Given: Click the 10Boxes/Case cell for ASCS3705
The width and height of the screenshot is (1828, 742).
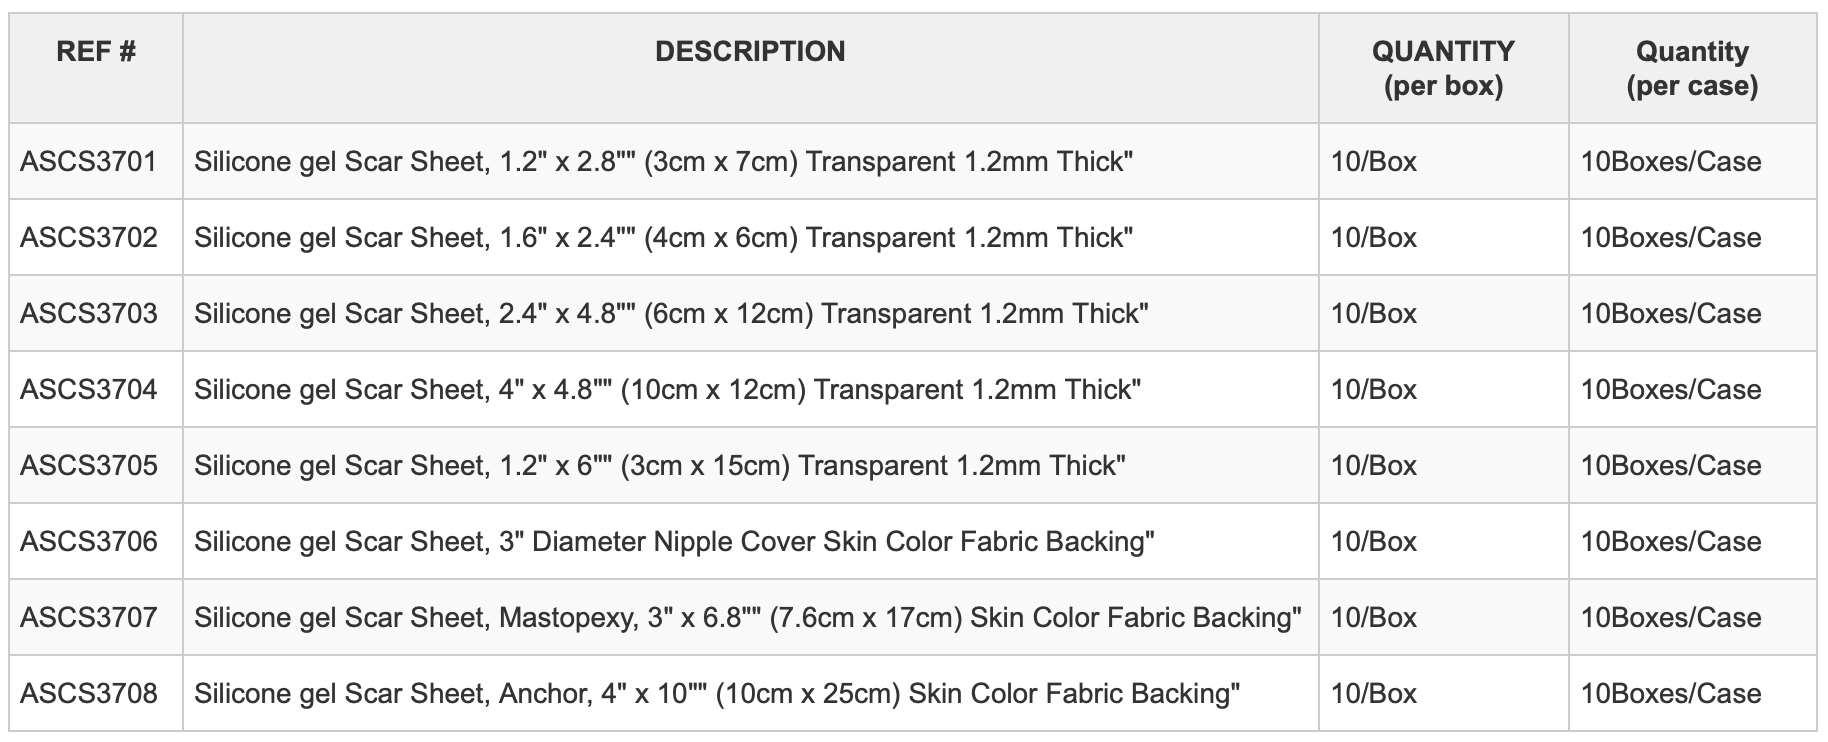Looking at the screenshot, I should 1671,466.
